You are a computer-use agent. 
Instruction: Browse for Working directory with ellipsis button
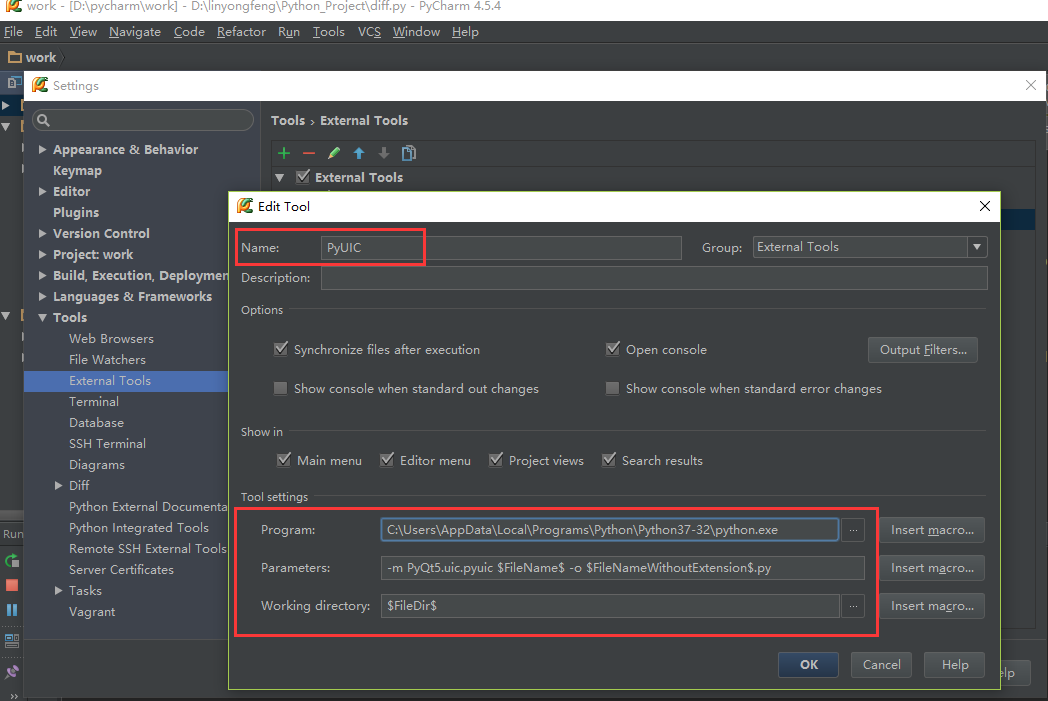tap(853, 606)
